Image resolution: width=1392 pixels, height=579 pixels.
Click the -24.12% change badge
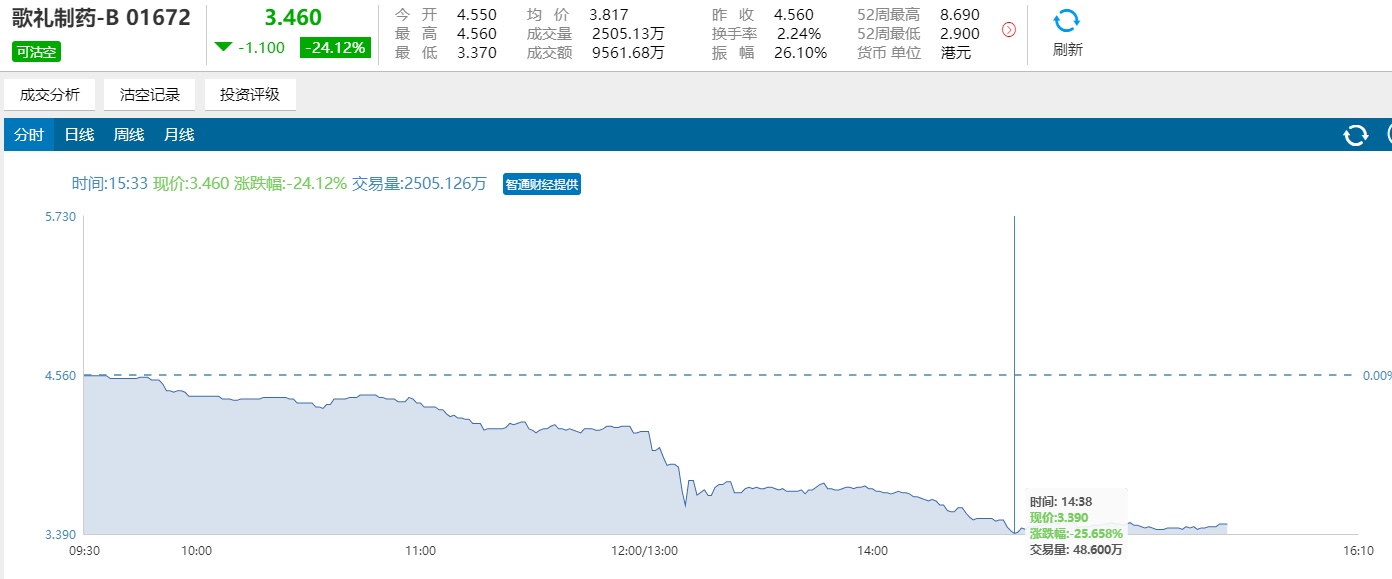335,47
